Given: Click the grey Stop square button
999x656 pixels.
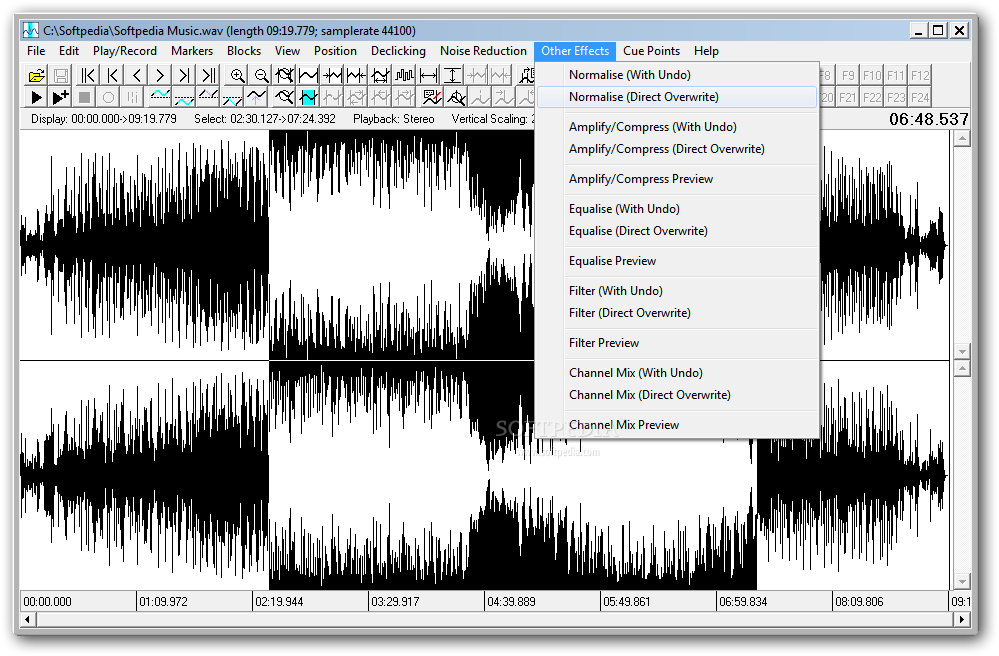Looking at the screenshot, I should 84,97.
